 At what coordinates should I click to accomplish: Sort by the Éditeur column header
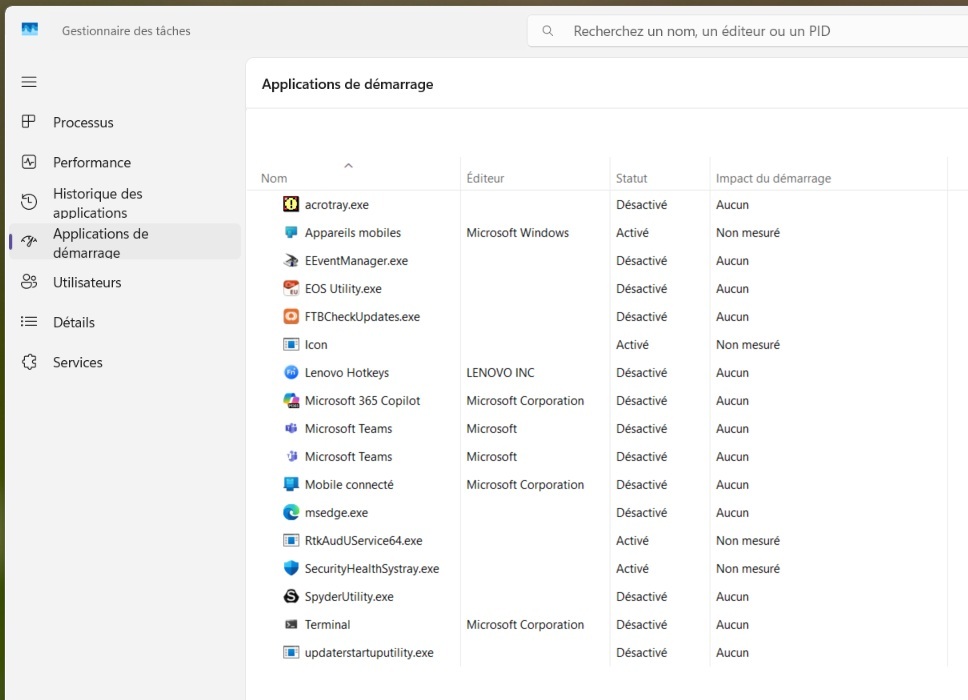tap(485, 178)
